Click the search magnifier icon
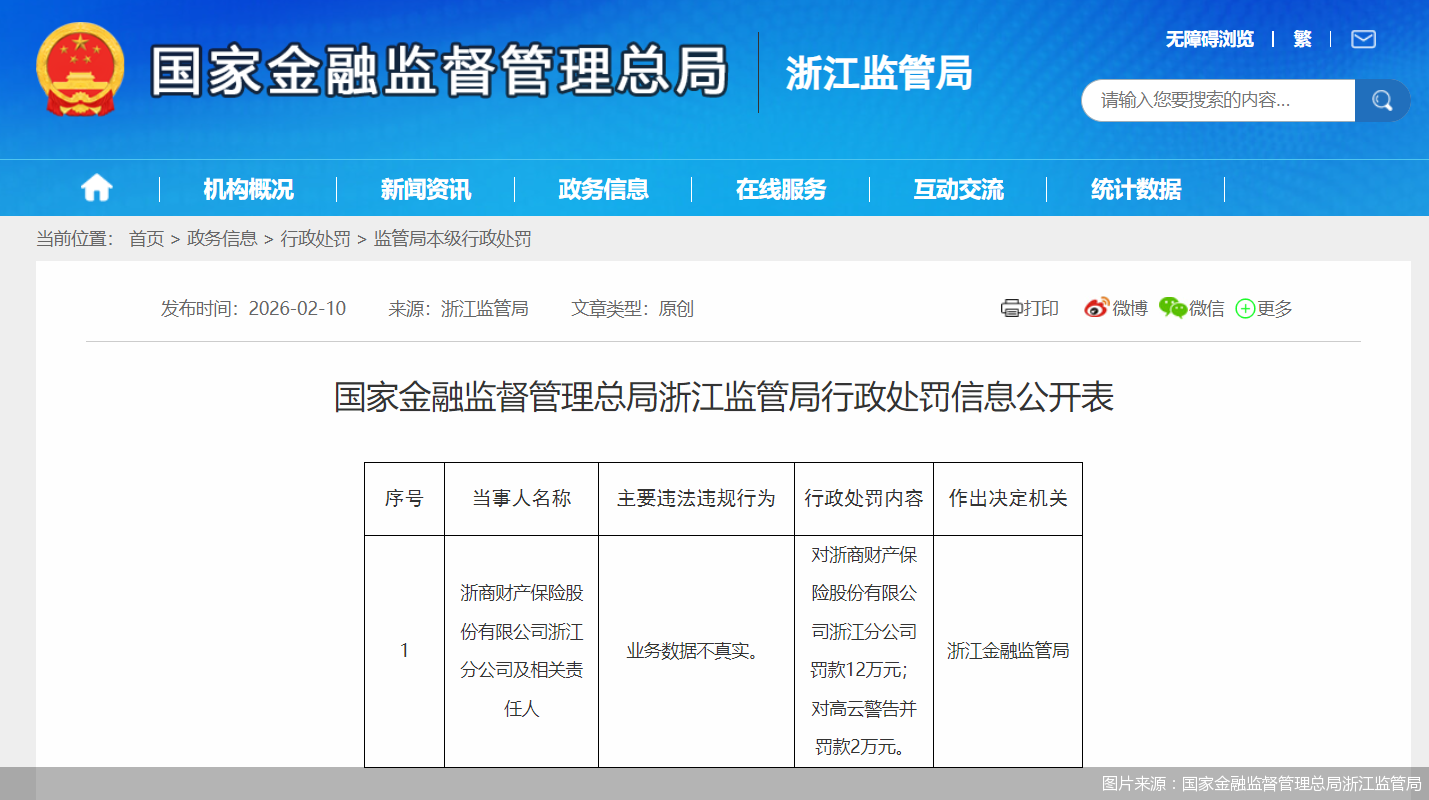The image size is (1429, 800). click(x=1381, y=100)
